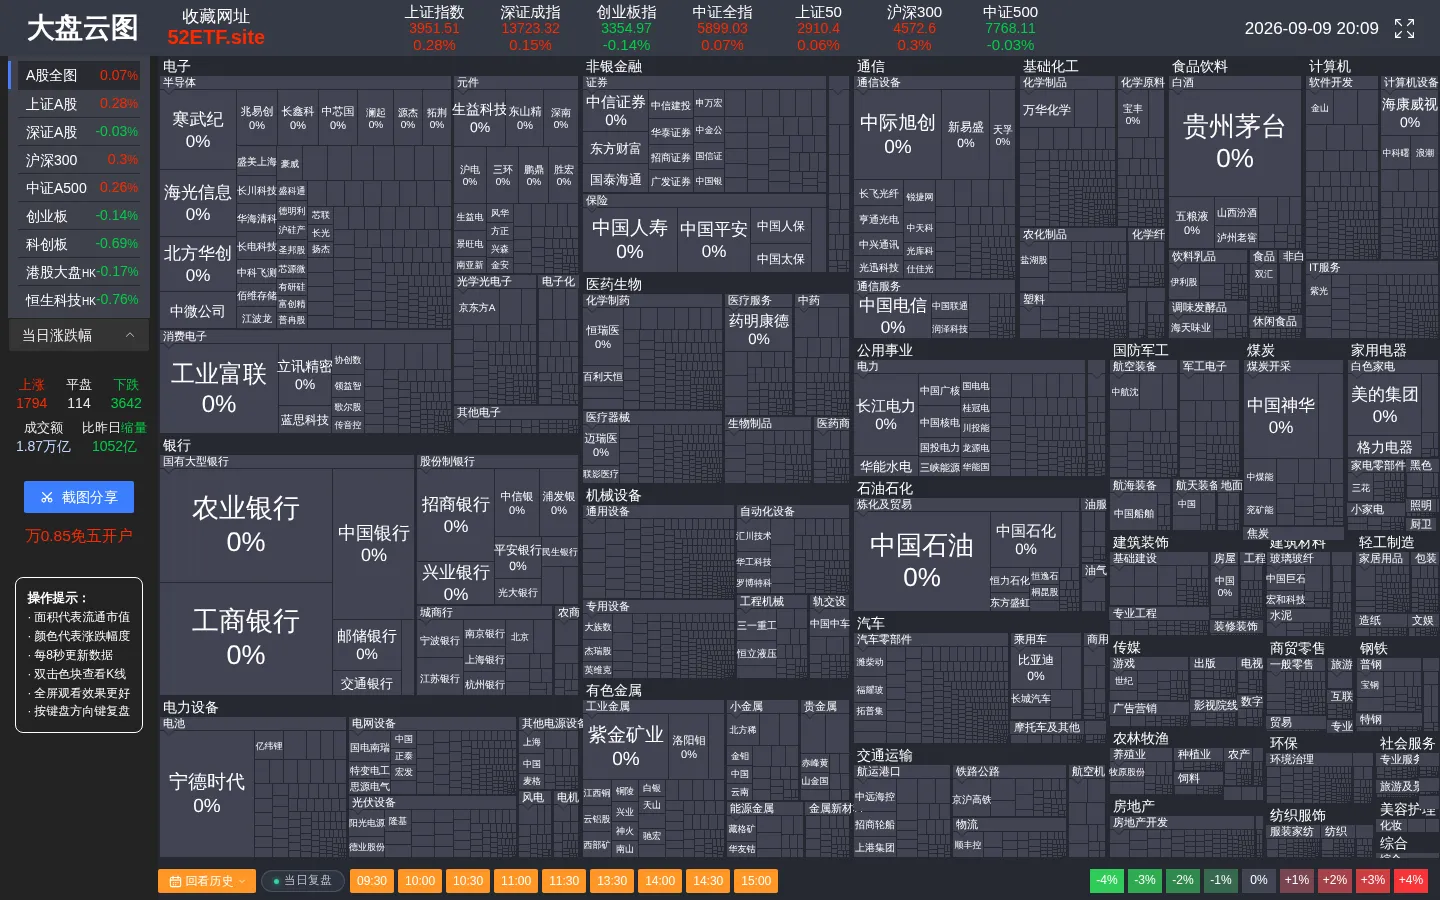Click the 上涨 1794 gainers count
This screenshot has height=900, width=1440.
pos(31,394)
